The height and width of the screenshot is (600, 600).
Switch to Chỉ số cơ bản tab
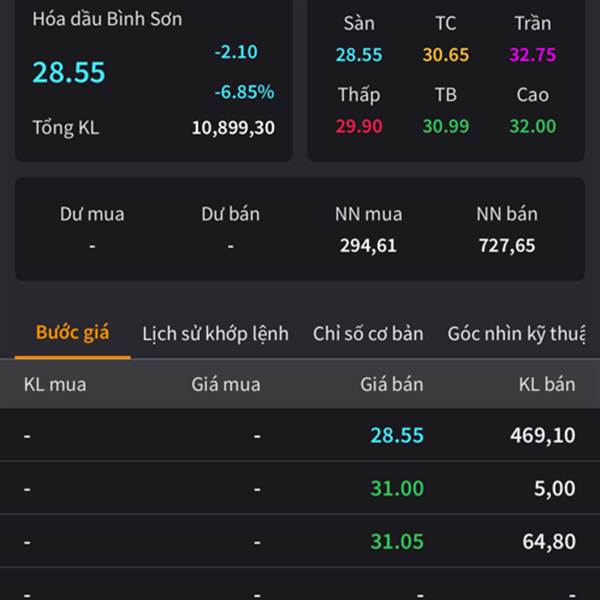(x=368, y=334)
